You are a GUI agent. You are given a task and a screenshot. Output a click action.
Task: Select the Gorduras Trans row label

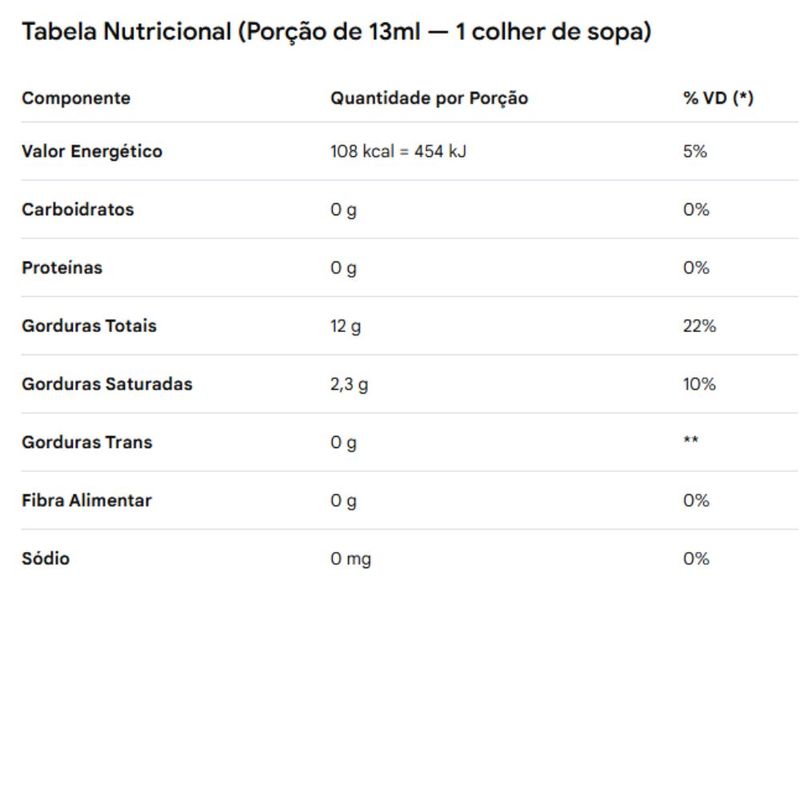(87, 442)
